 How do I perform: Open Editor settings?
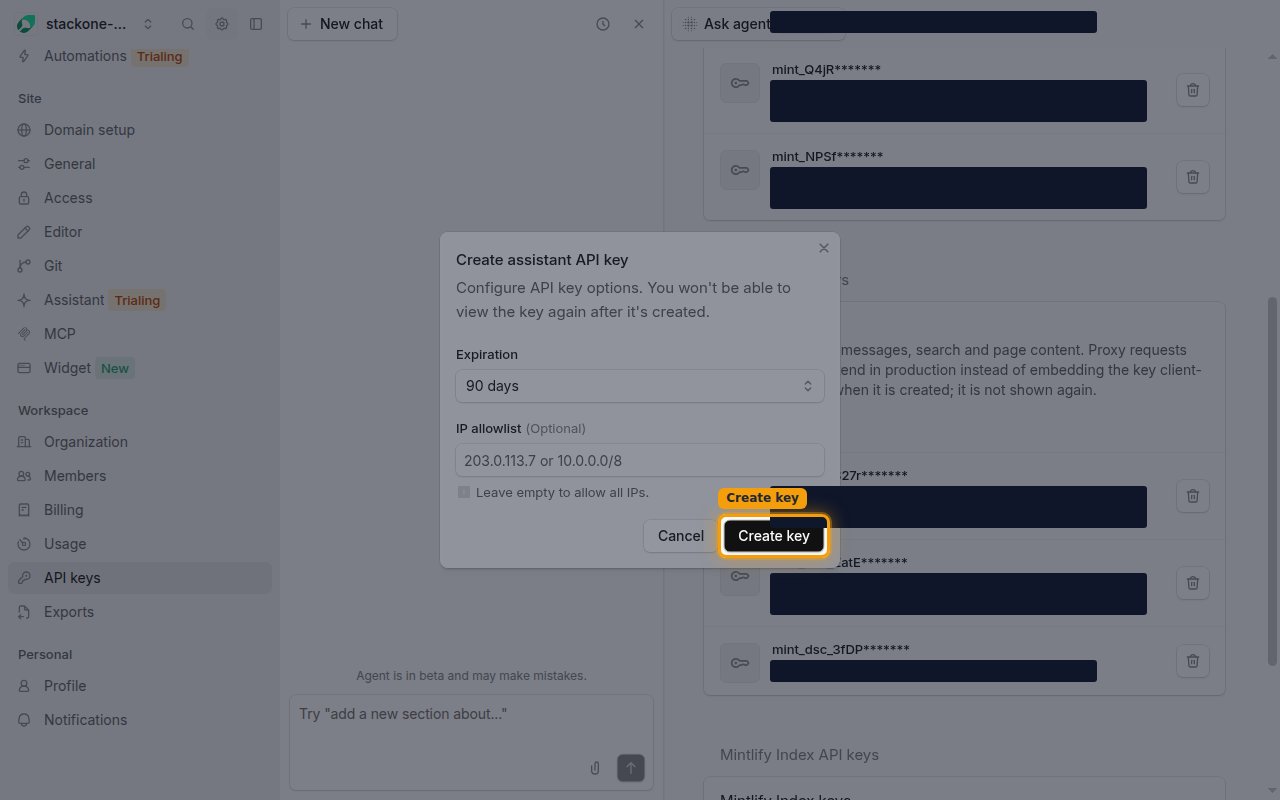(140, 232)
